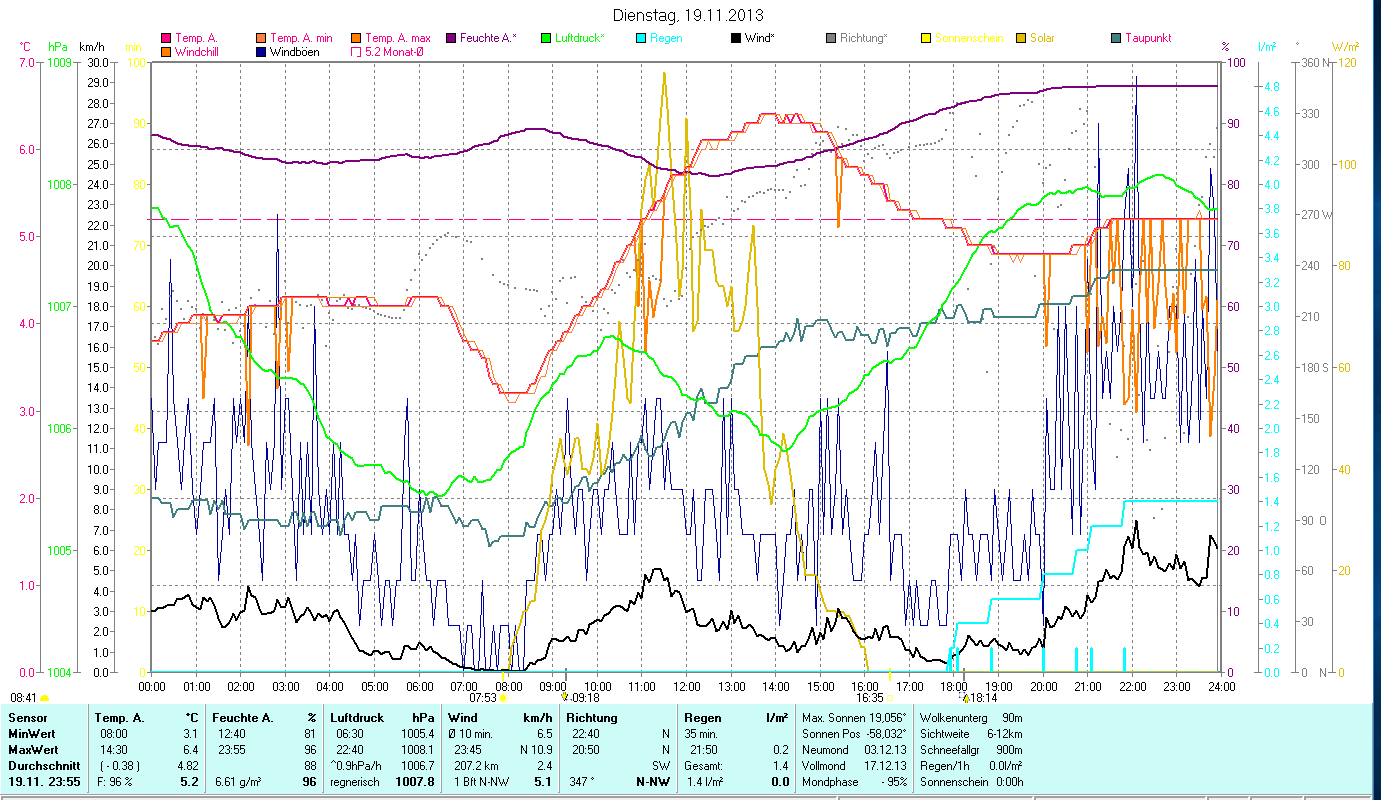Click the Sonnen Pos -58,032° entry

point(855,734)
